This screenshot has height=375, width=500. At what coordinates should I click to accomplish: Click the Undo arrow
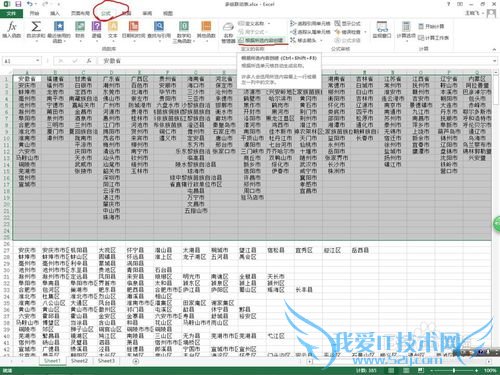(x=30, y=4)
